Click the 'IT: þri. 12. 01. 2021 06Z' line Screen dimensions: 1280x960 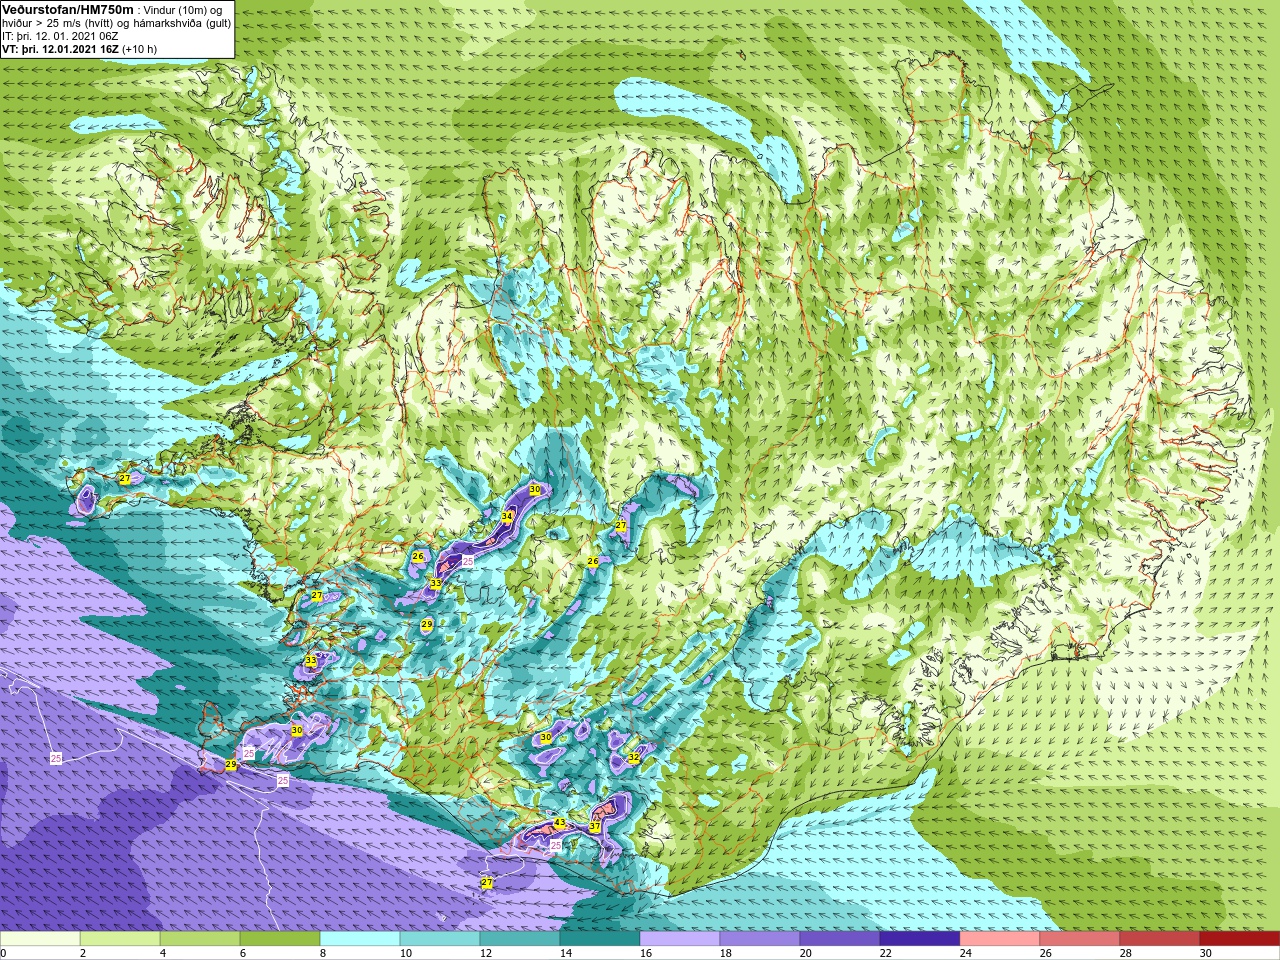click(61, 36)
